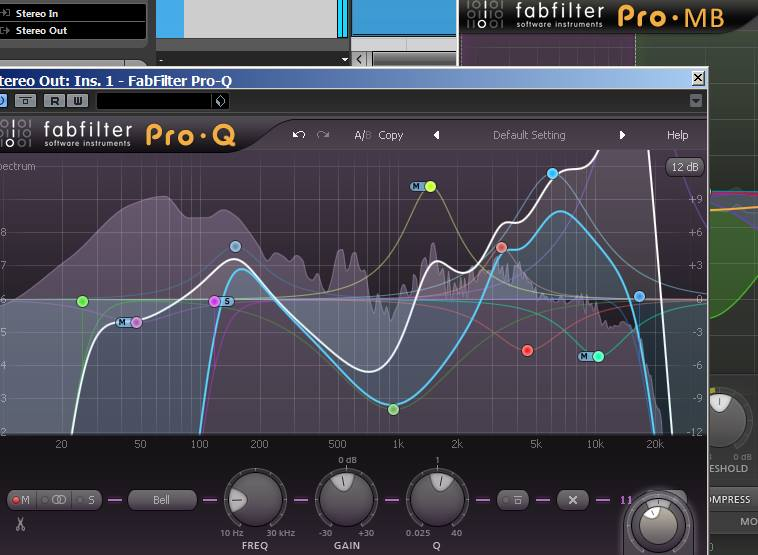This screenshot has height=555, width=758.
Task: Click the output level knob at bottom right
Action: pos(657,525)
